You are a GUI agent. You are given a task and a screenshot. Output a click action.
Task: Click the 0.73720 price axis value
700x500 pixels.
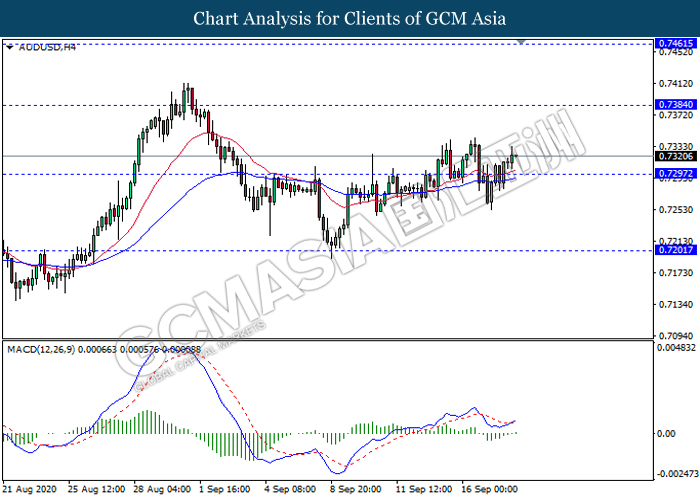[676, 115]
